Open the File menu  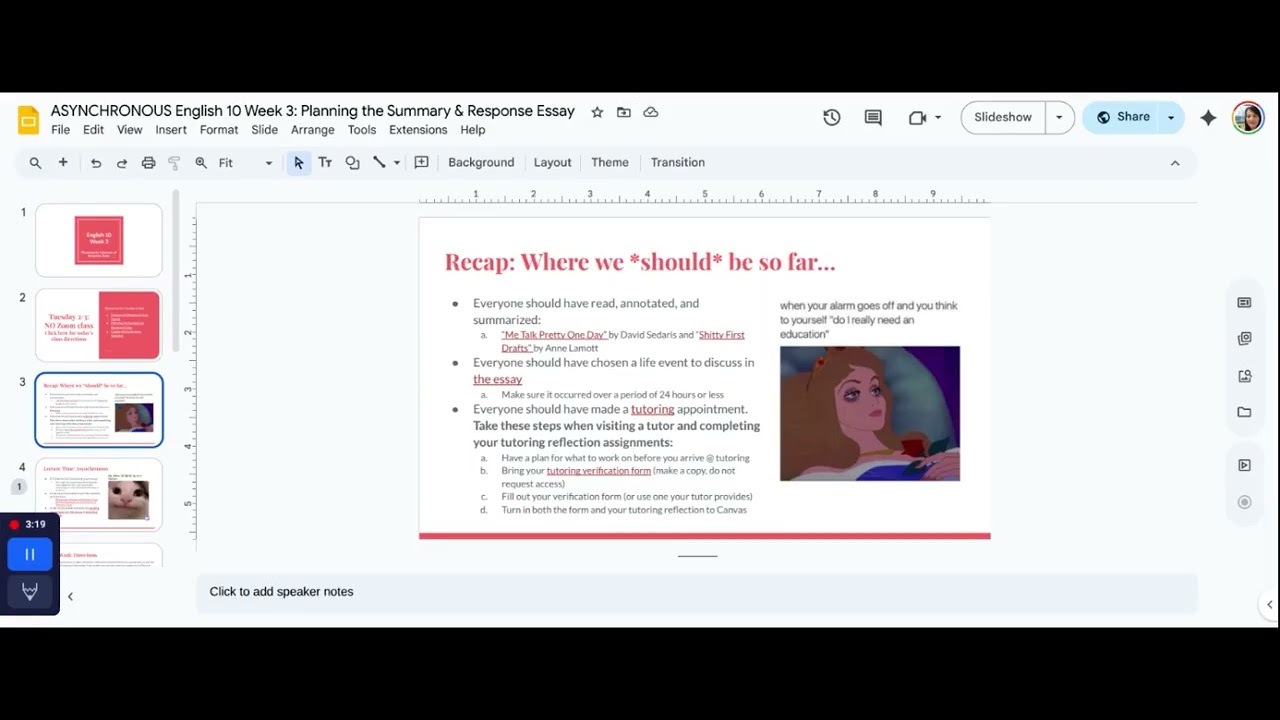click(61, 130)
